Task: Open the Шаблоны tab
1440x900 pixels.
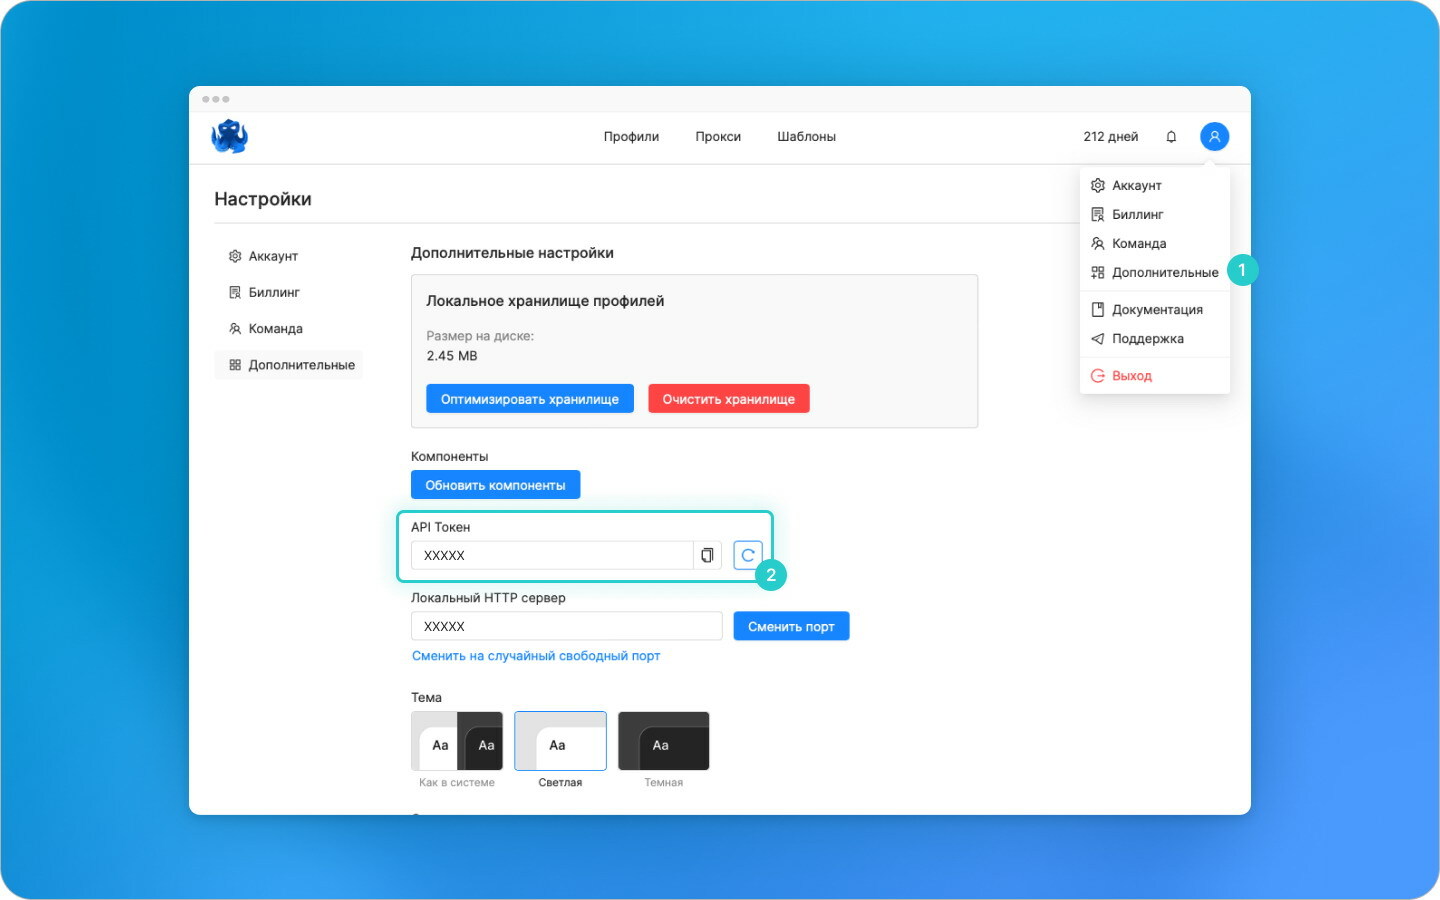Action: (806, 137)
